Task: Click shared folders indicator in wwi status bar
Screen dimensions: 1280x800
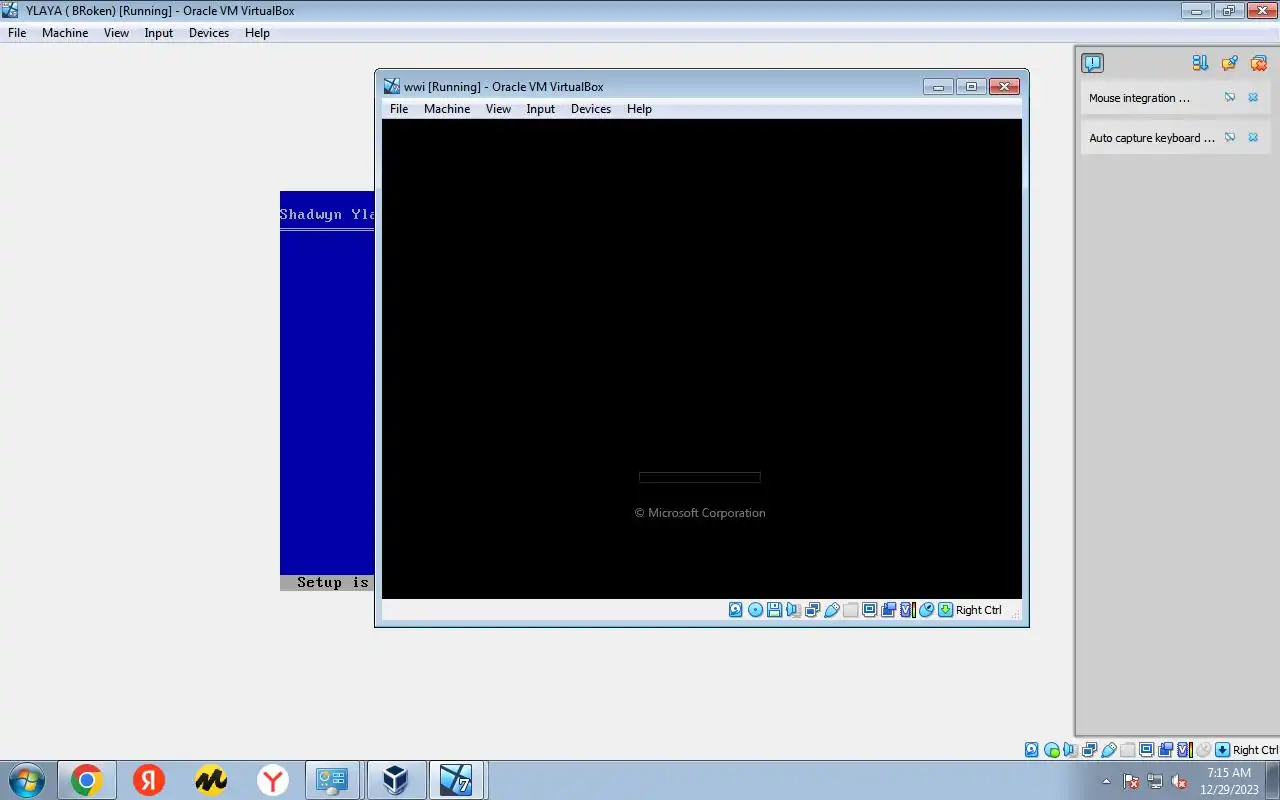Action: 850,610
